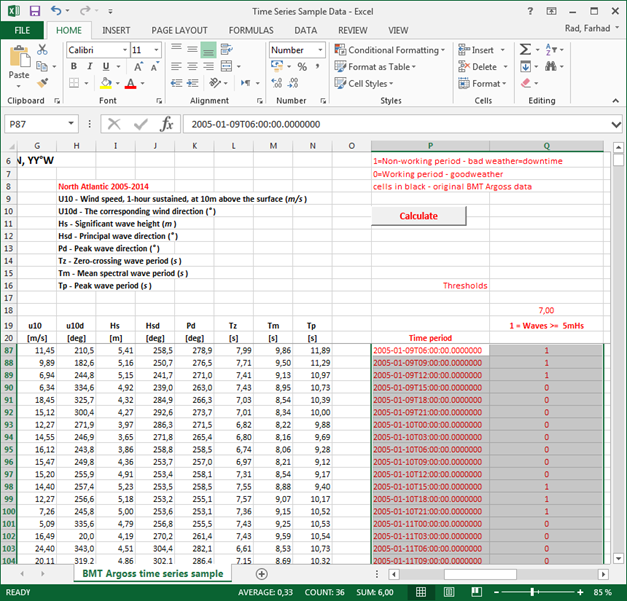Toggle Bottom Align for the cell
The height and width of the screenshot is (601, 627).
pos(208,50)
